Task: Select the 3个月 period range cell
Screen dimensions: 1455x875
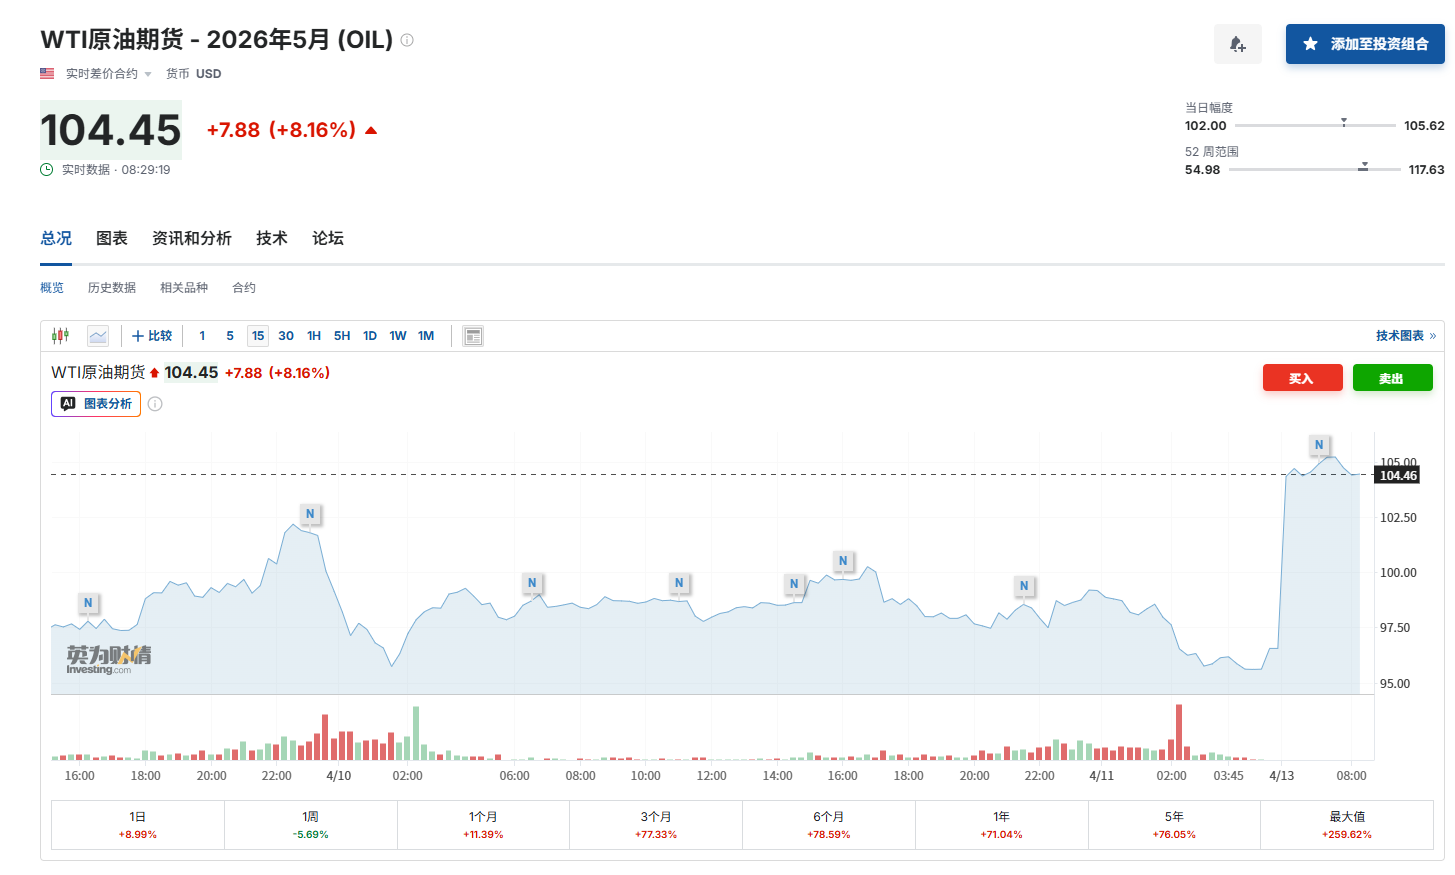Action: [x=656, y=825]
